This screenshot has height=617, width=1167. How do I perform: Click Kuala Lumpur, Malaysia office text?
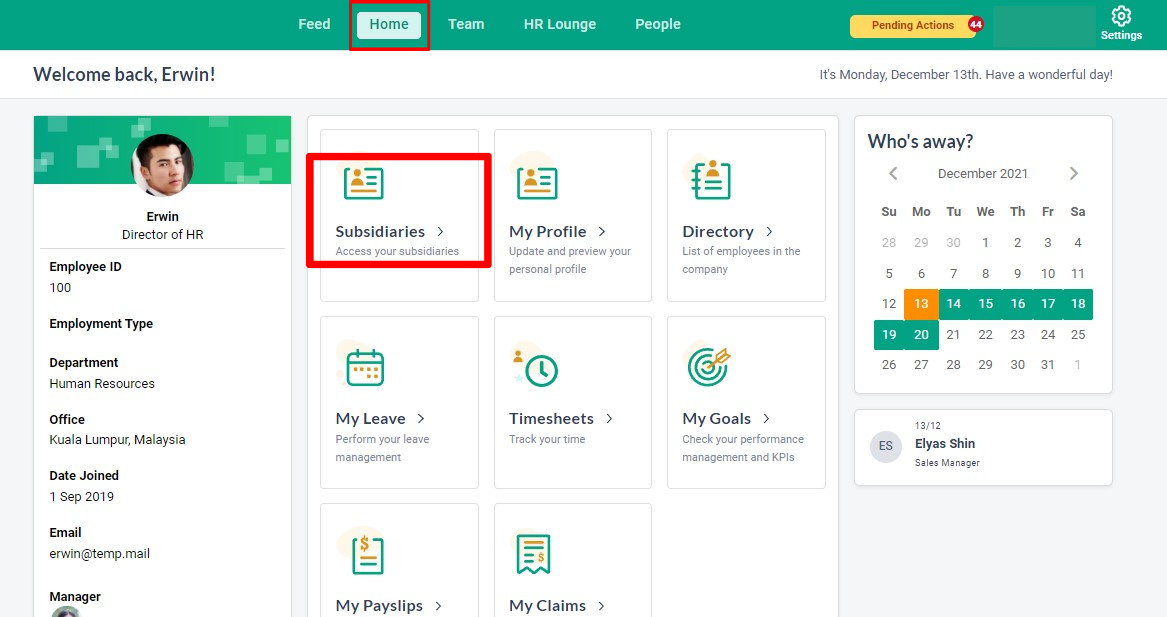[118, 439]
